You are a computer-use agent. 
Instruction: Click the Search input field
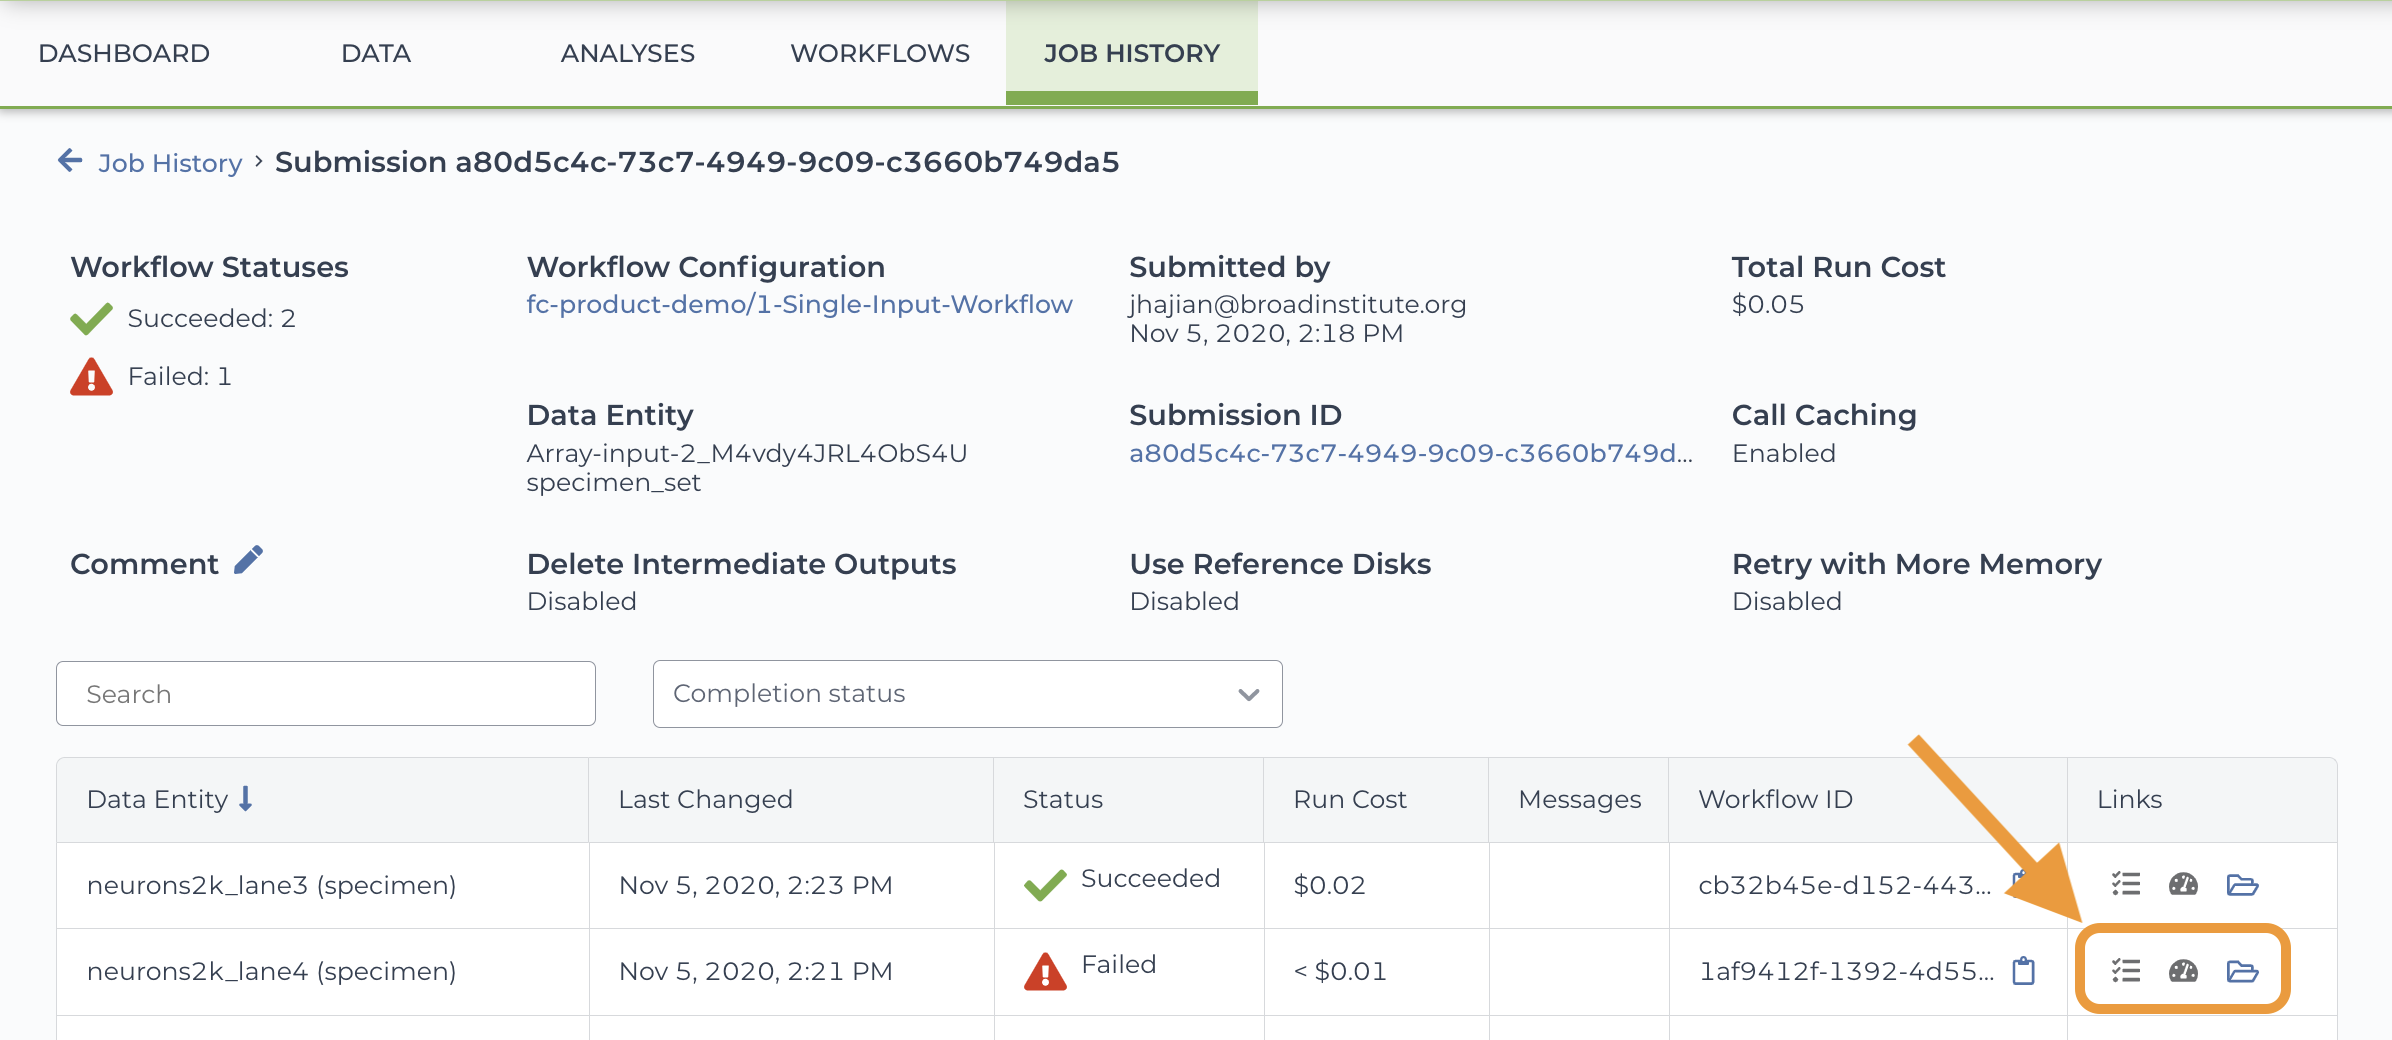coord(326,693)
